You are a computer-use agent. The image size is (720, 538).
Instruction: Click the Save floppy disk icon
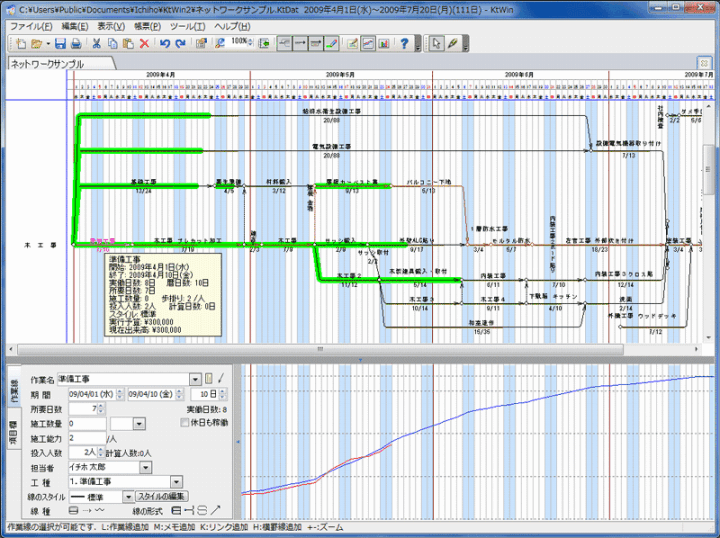60,44
